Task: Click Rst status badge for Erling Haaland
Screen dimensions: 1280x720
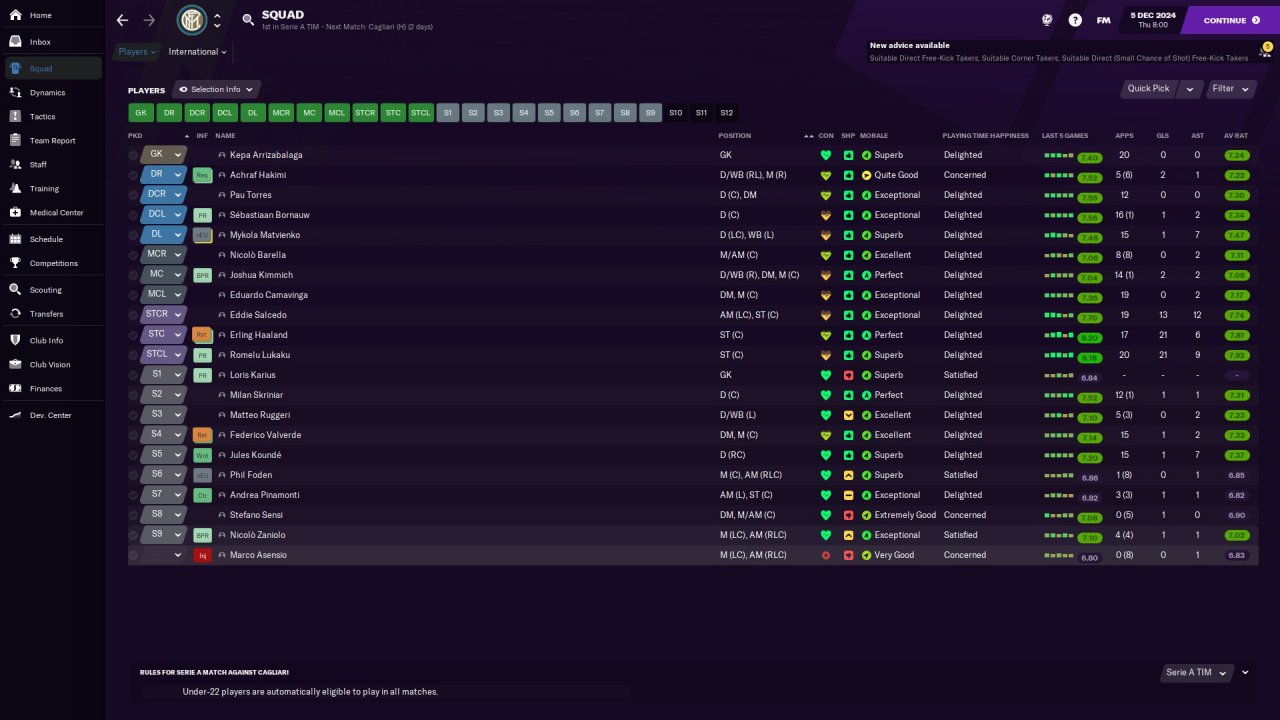Action: [x=202, y=335]
